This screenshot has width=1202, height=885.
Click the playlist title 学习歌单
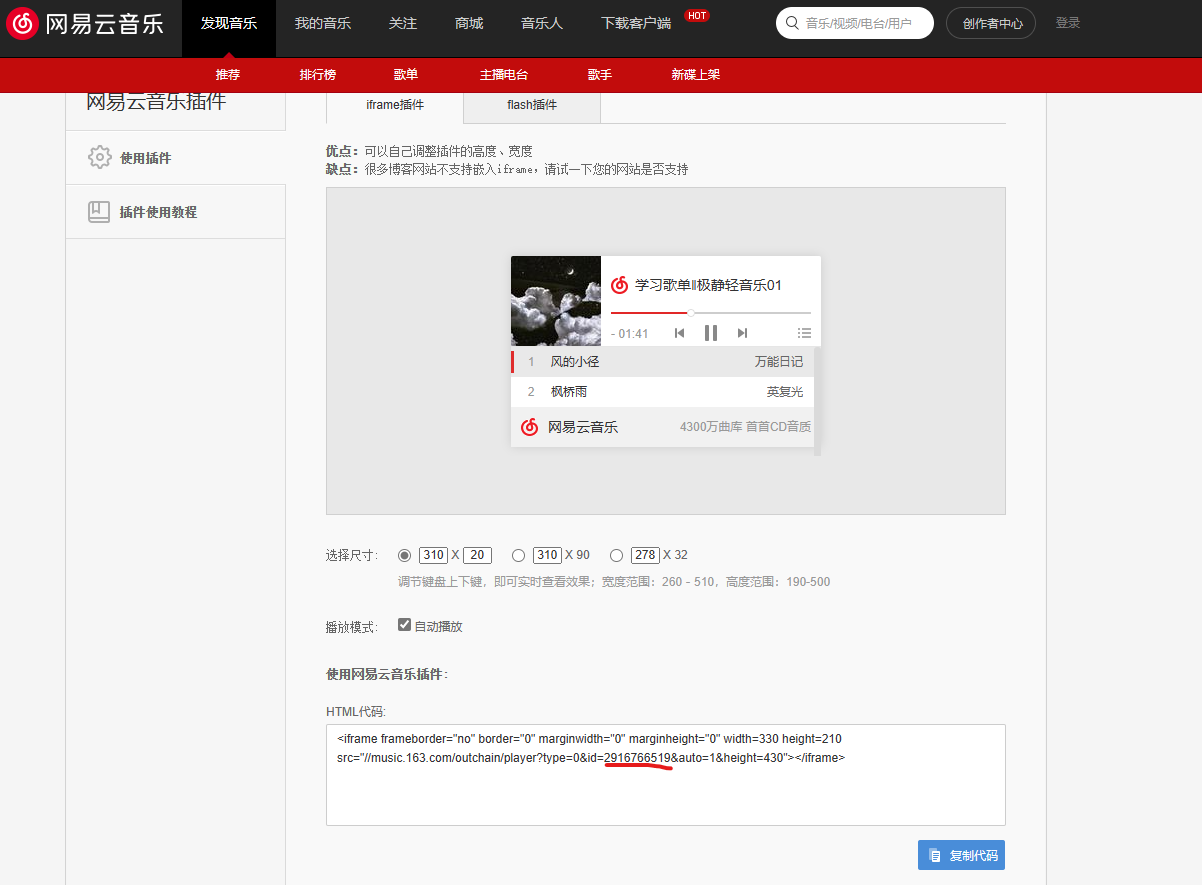708,285
